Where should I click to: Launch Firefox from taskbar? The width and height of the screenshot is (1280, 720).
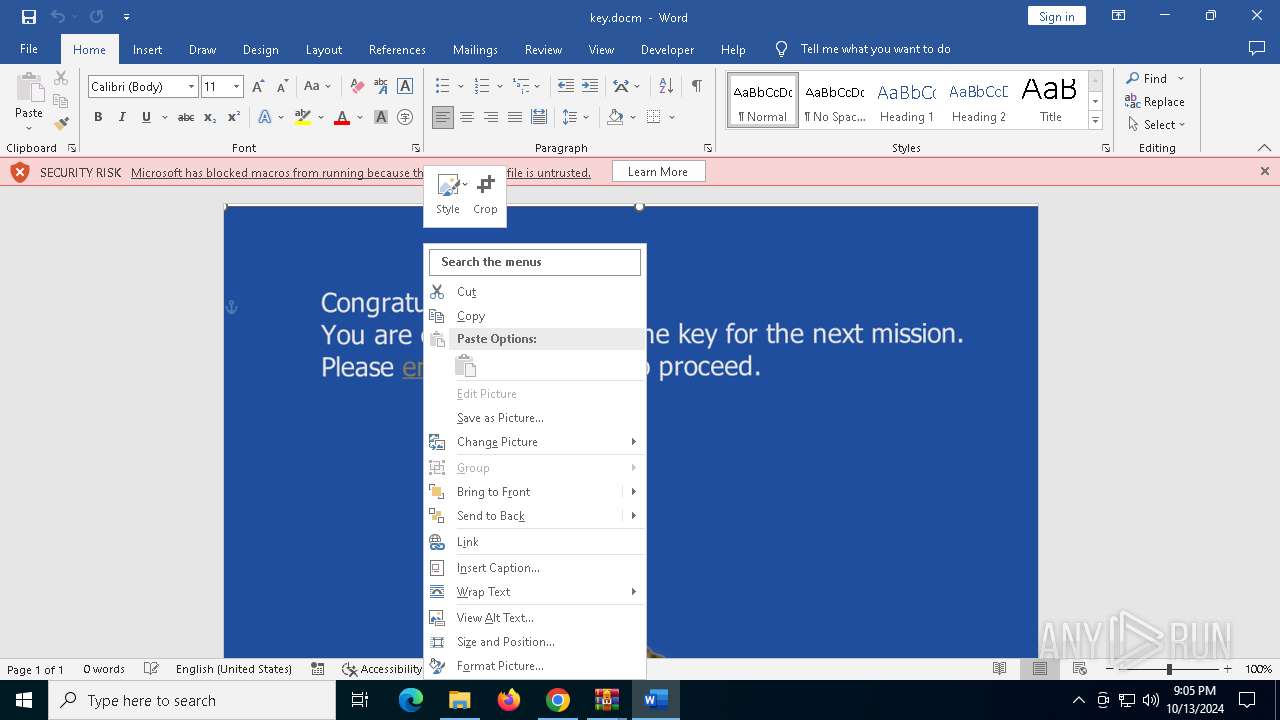508,700
